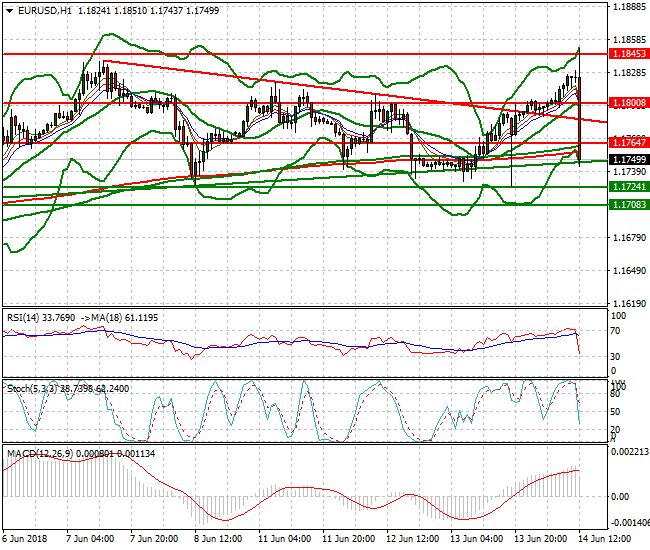Click the 7 Jun 04:00 time axis label

pyautogui.click(x=90, y=539)
